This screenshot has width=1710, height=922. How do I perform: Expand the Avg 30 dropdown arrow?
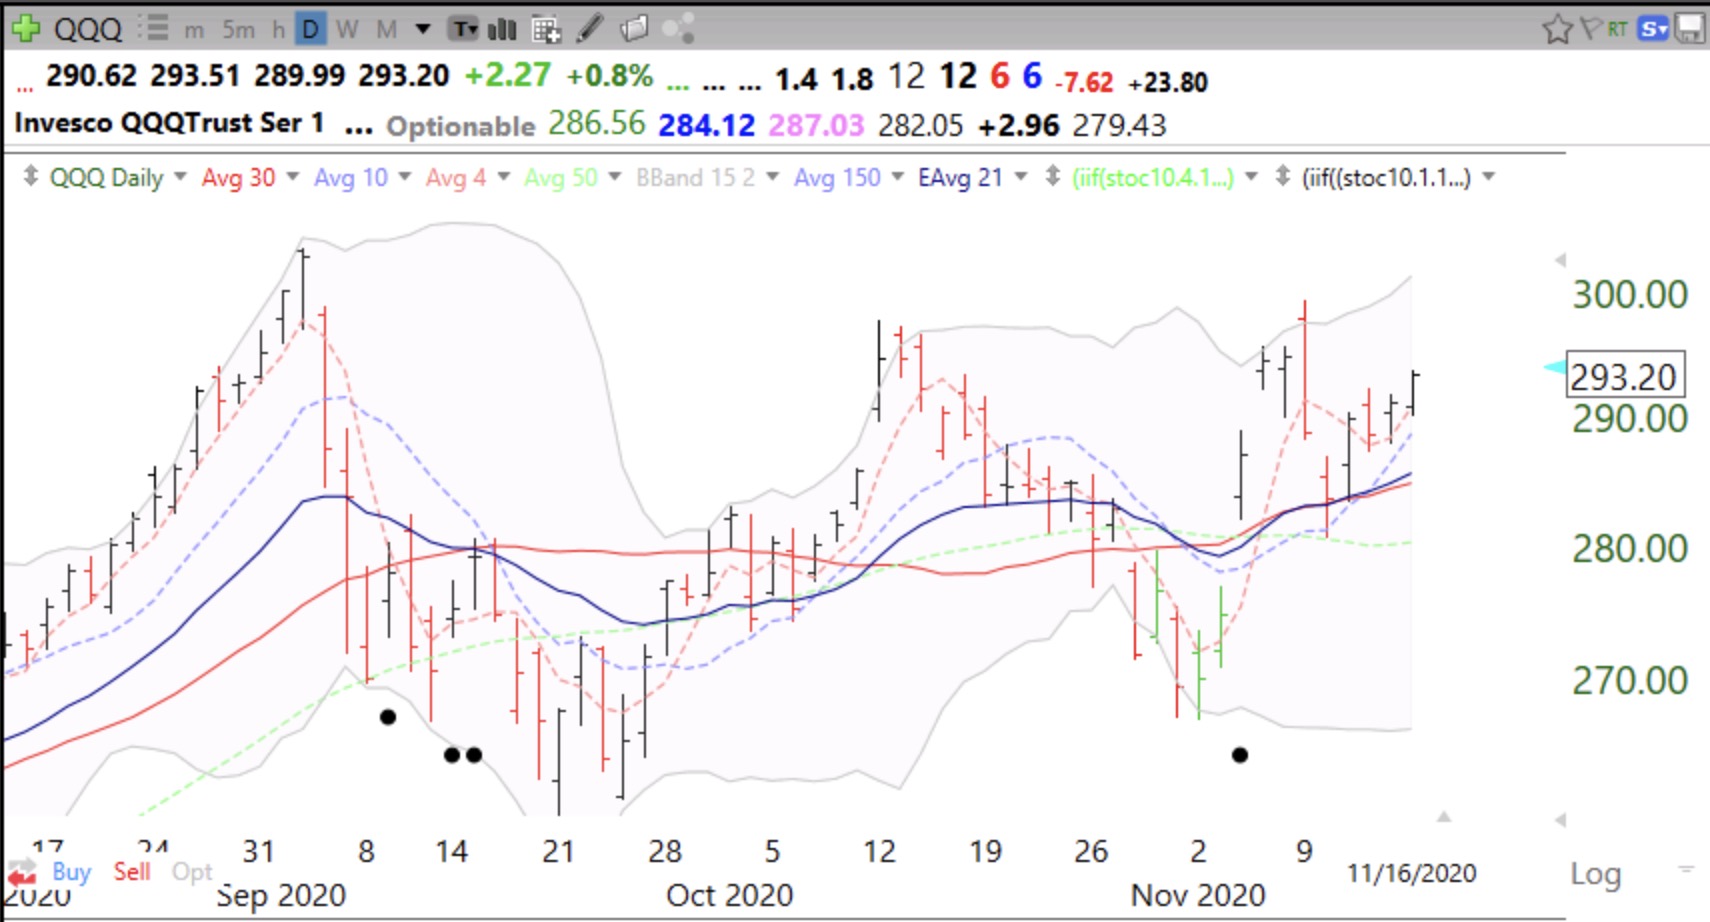coord(292,177)
